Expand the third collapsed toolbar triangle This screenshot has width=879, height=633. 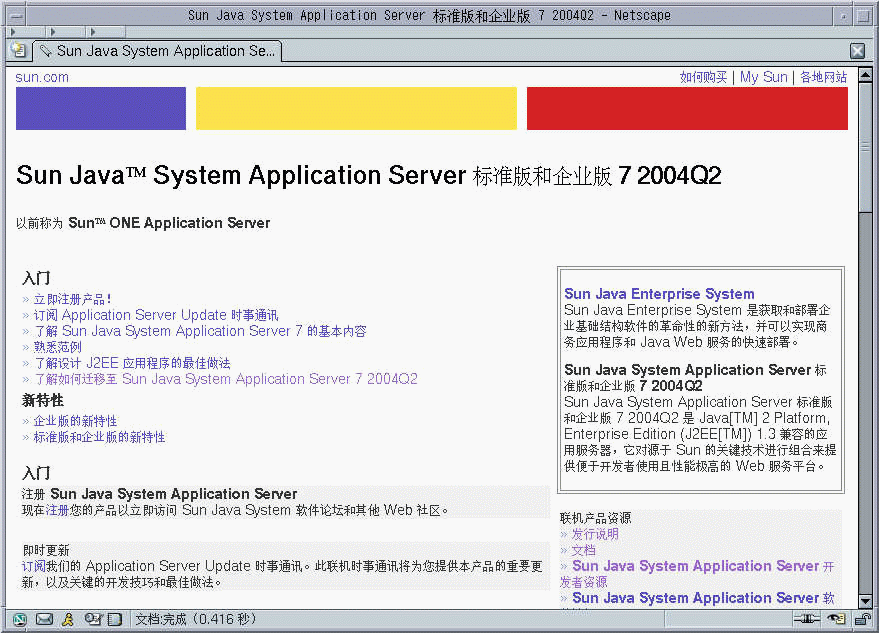point(92,32)
